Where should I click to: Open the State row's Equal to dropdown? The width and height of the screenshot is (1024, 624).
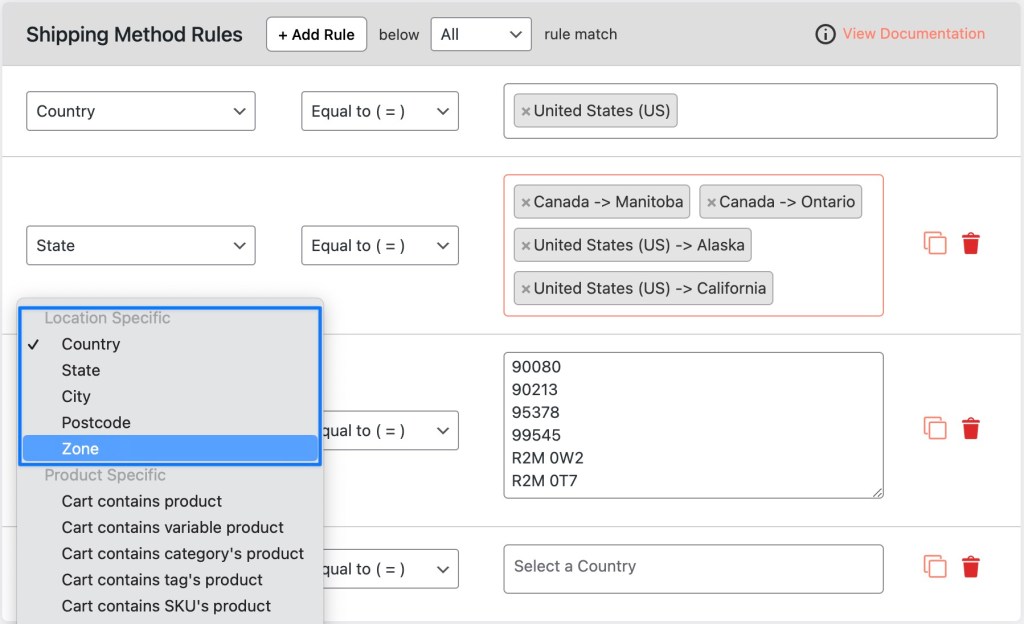coord(379,245)
